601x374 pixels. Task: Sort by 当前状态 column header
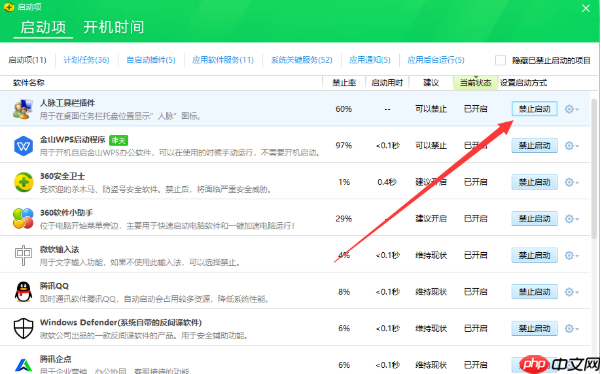[x=475, y=83]
